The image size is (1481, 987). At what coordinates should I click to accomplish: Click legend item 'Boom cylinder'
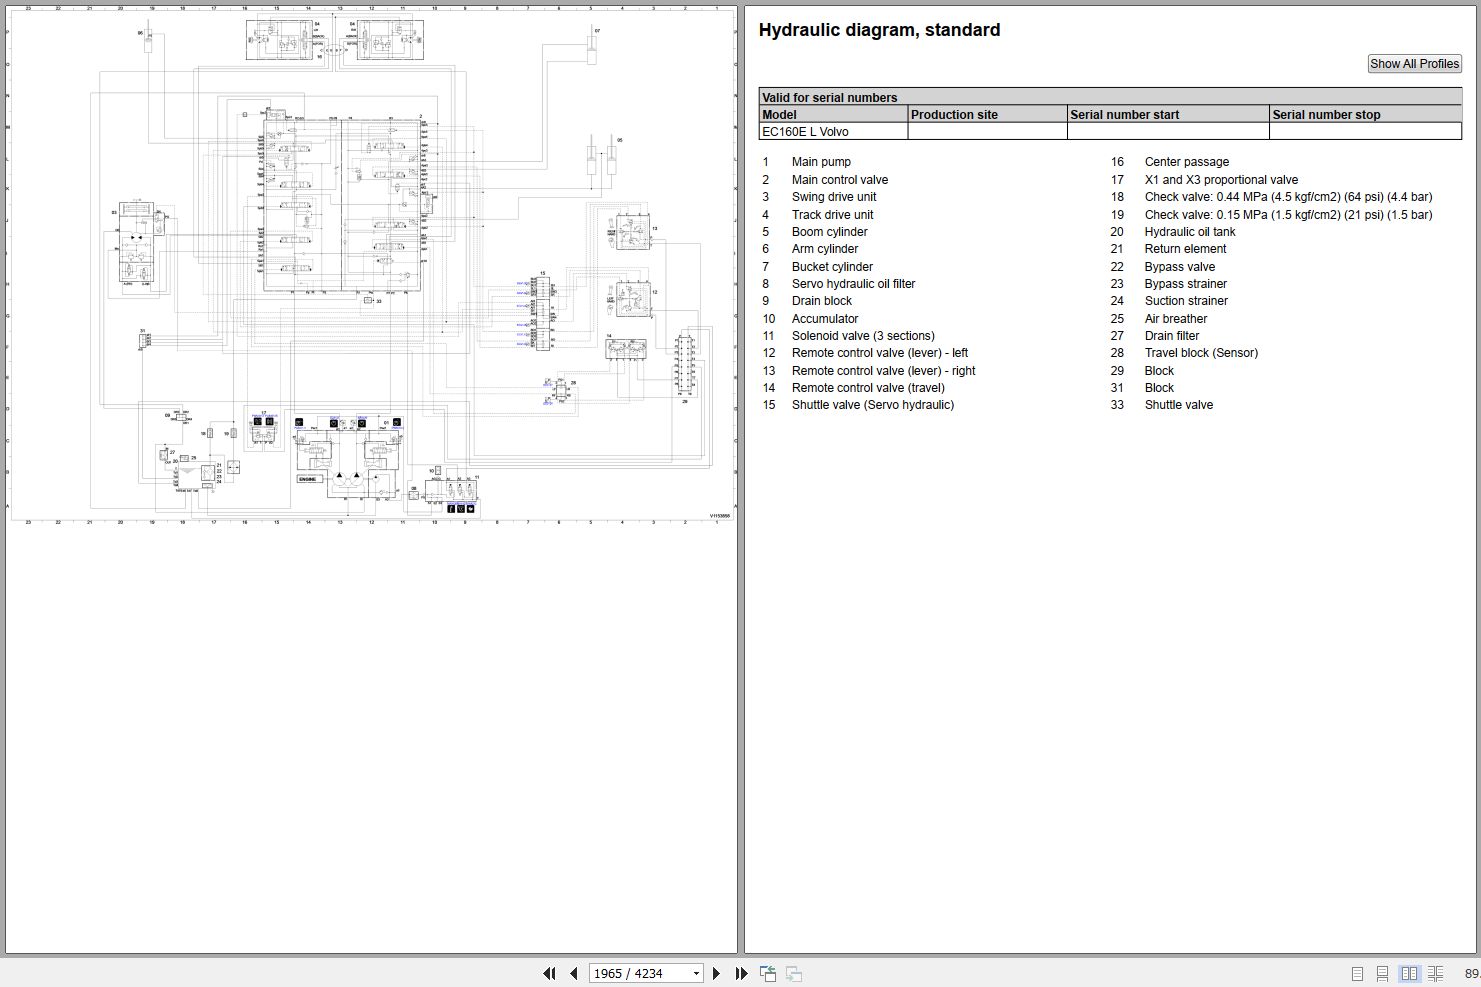829,232
